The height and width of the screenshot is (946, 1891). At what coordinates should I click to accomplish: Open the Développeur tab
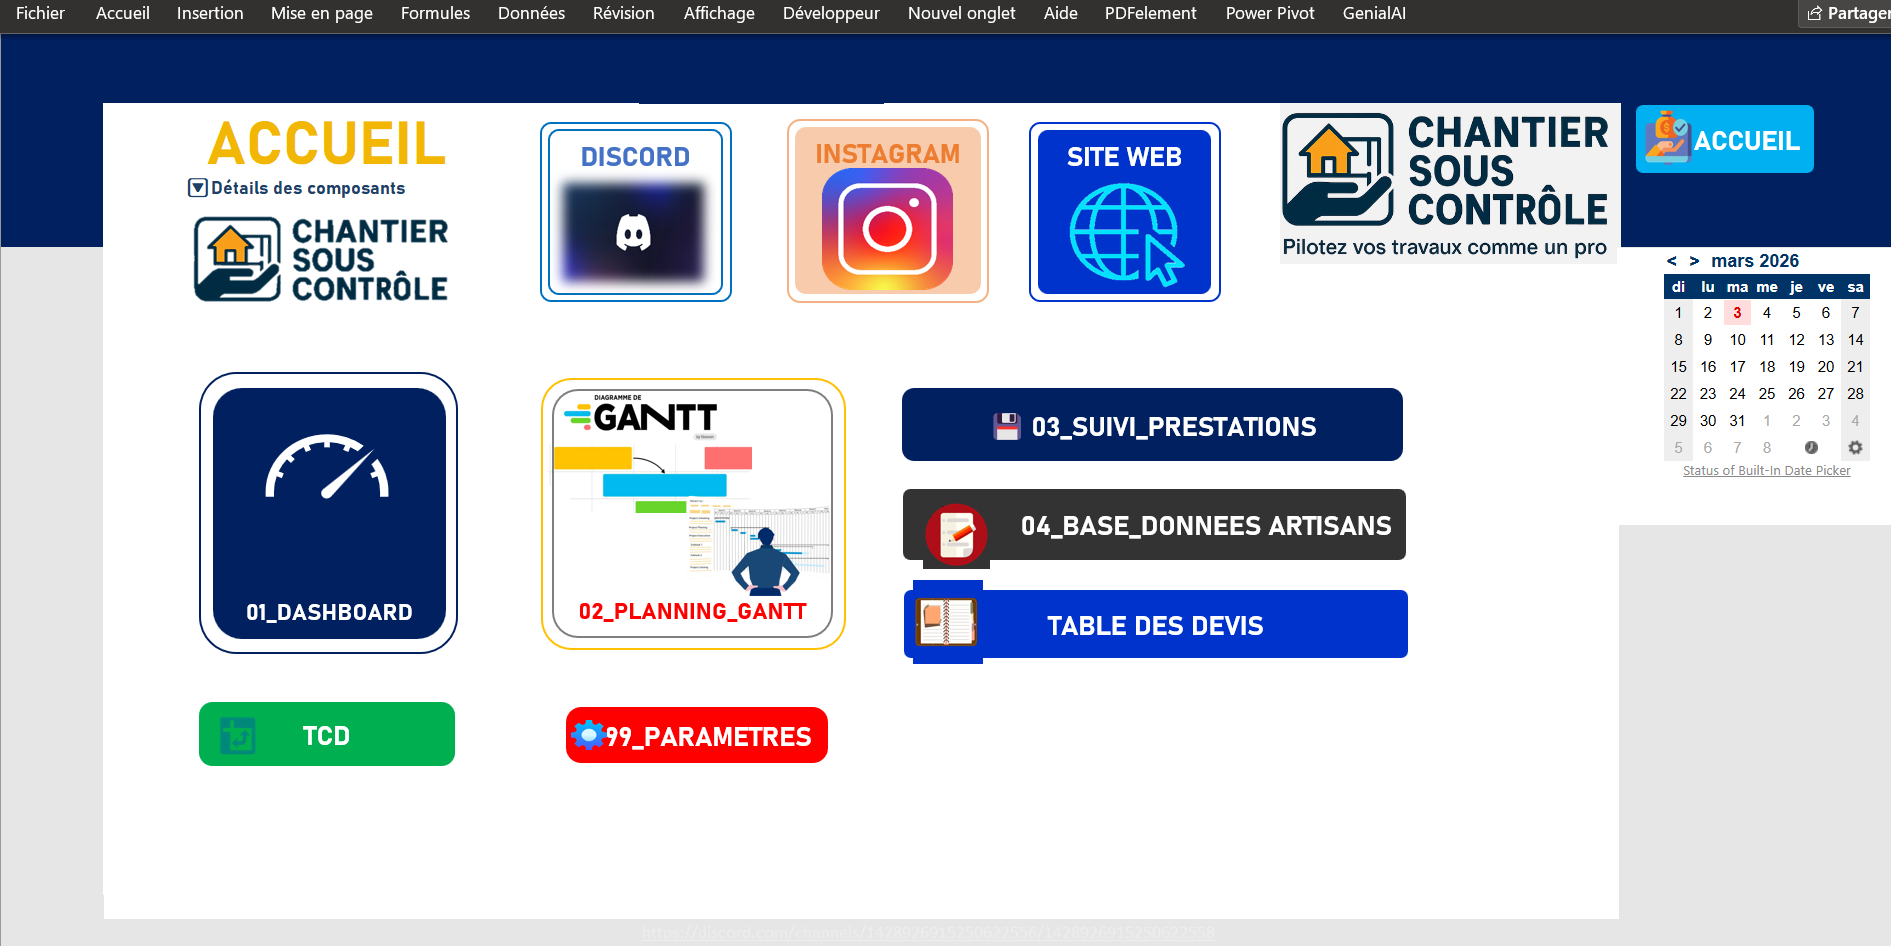point(831,13)
